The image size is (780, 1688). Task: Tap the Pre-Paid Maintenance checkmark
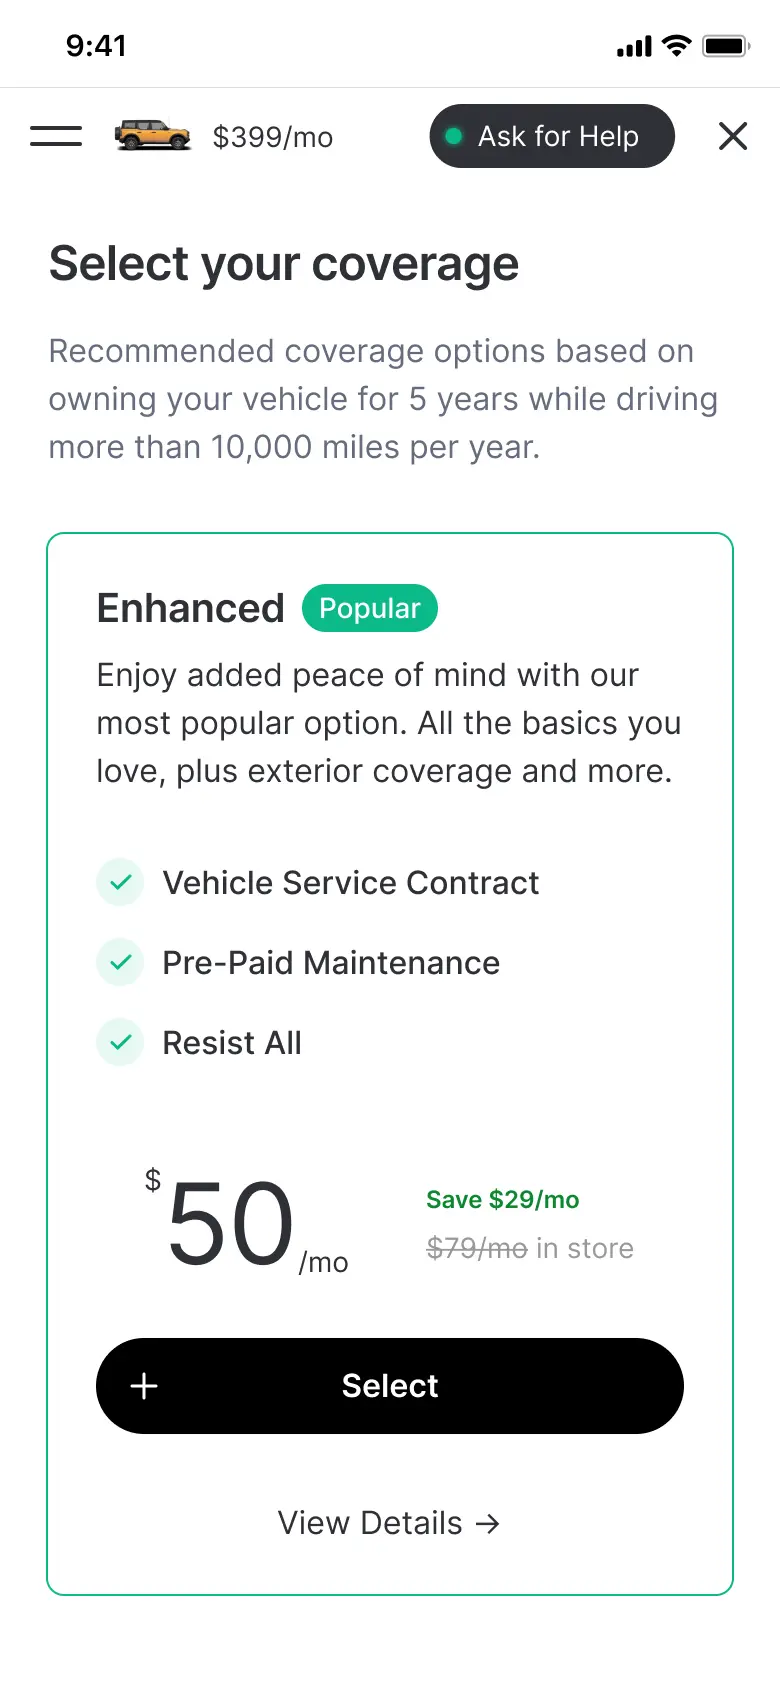point(120,962)
